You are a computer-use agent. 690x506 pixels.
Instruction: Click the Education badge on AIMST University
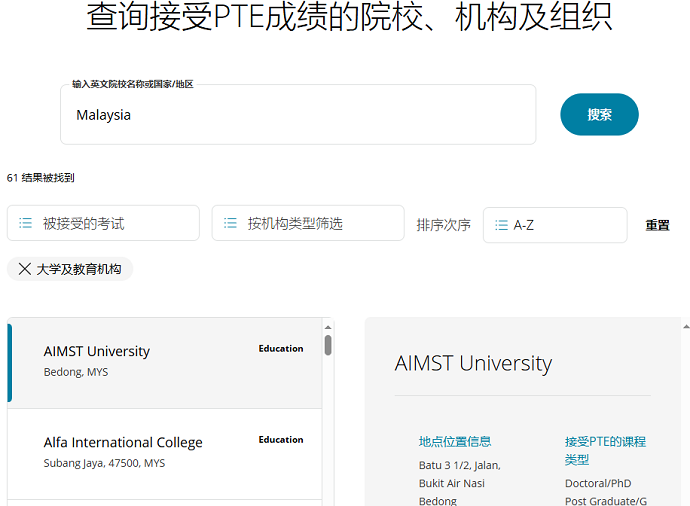pos(281,349)
